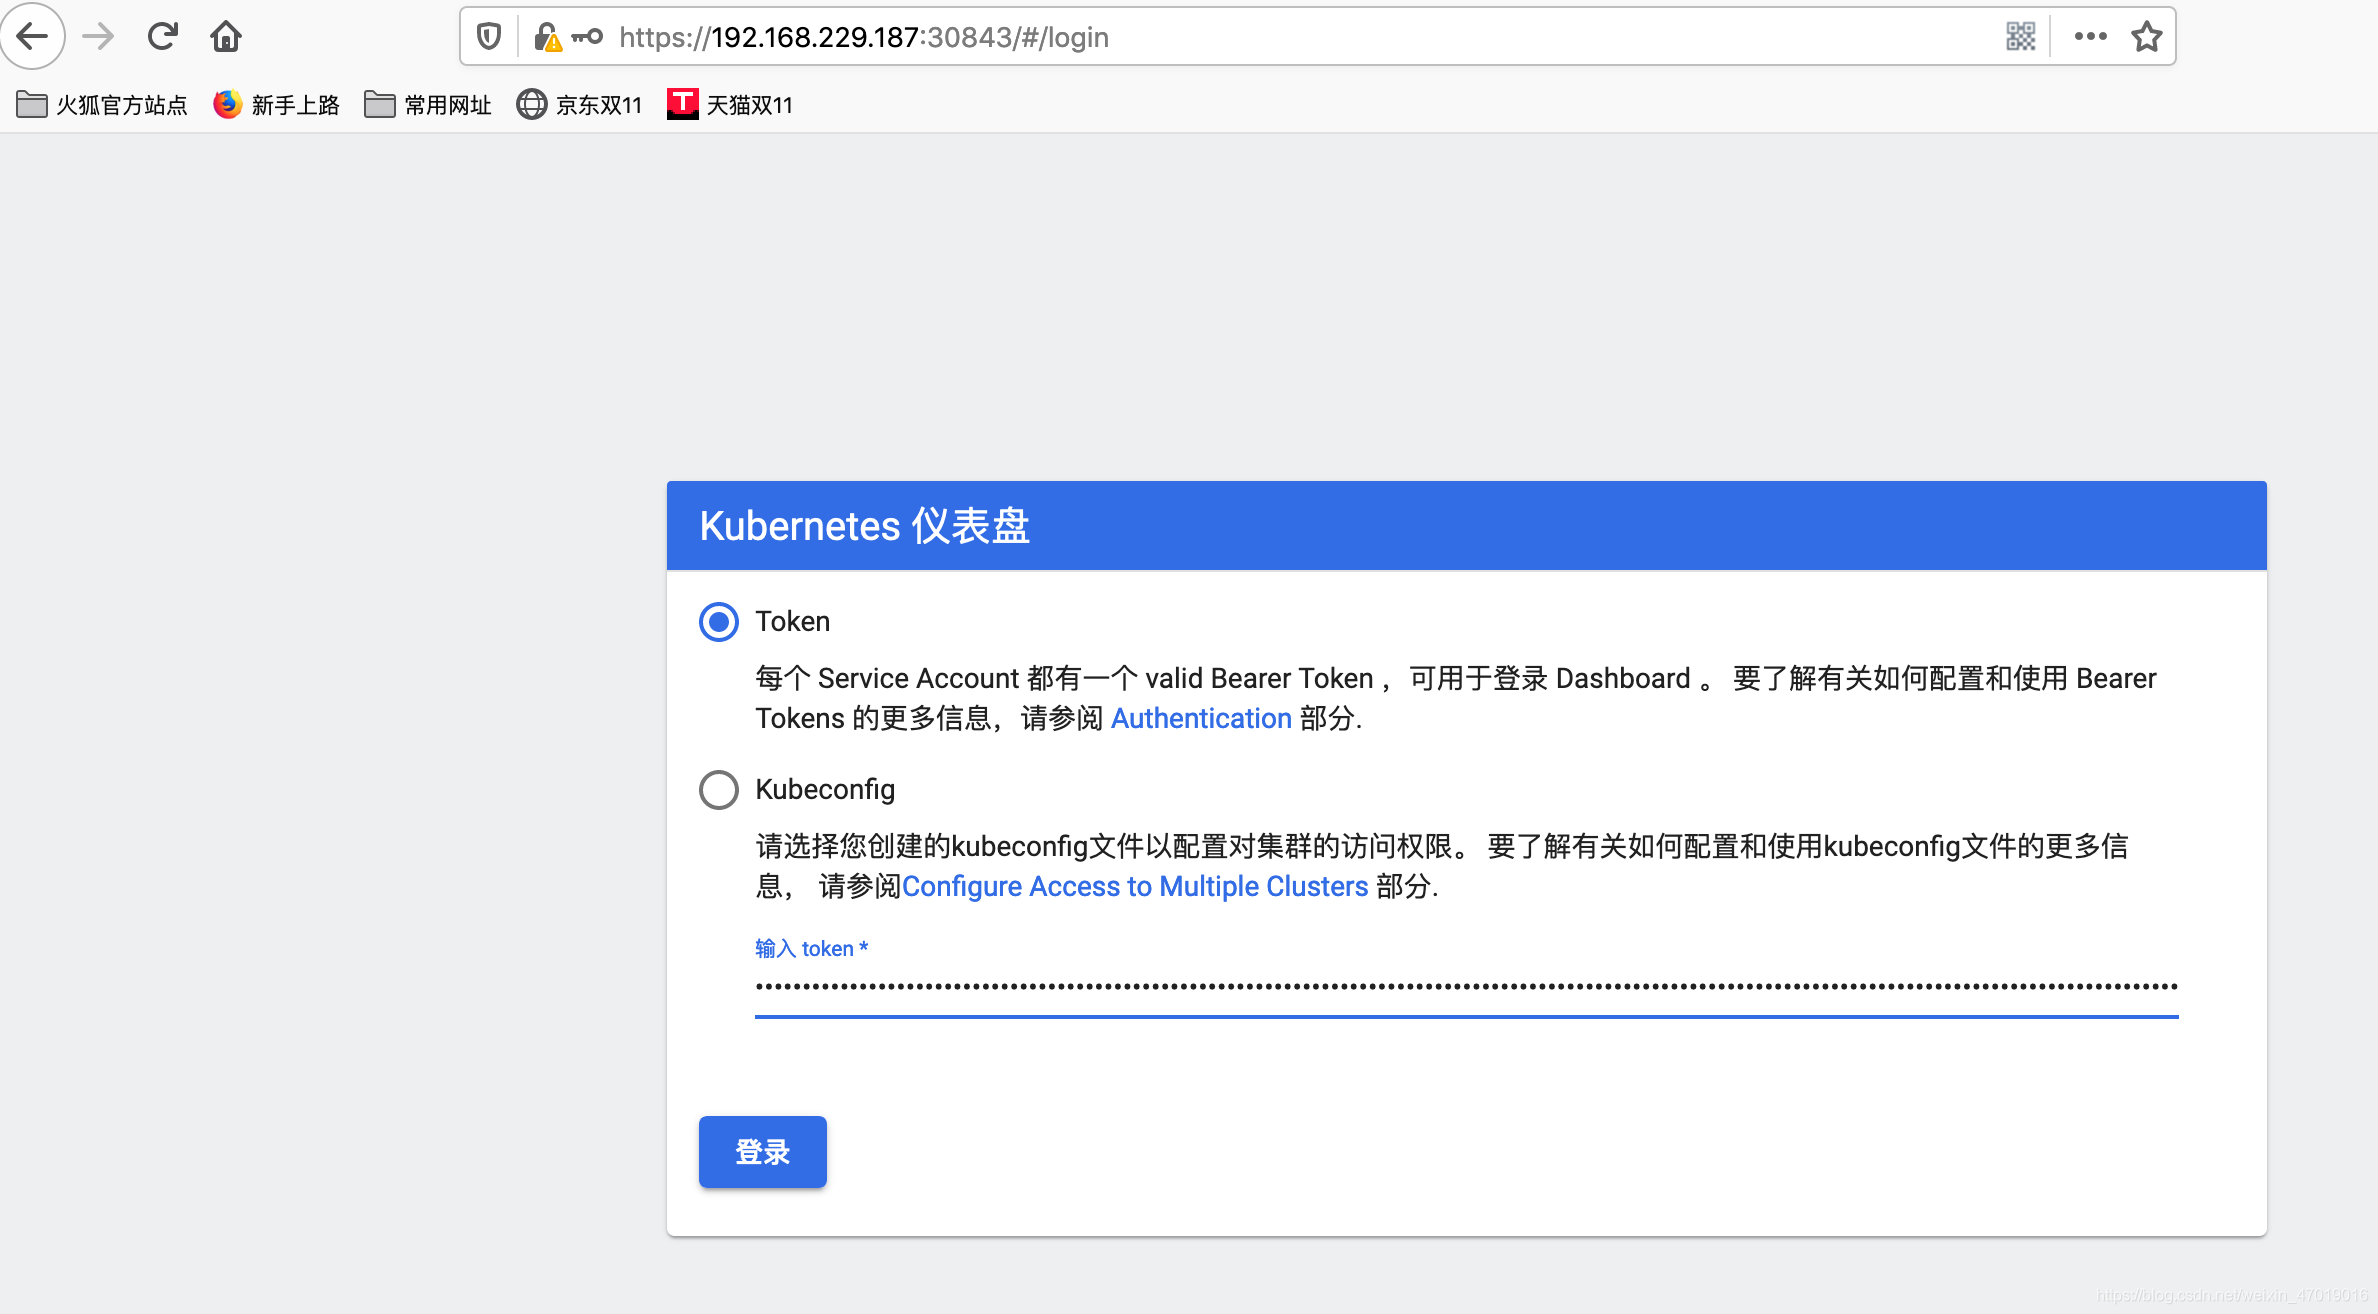Open the saved logins key icon
Image resolution: width=2378 pixels, height=1314 pixels.
click(587, 37)
